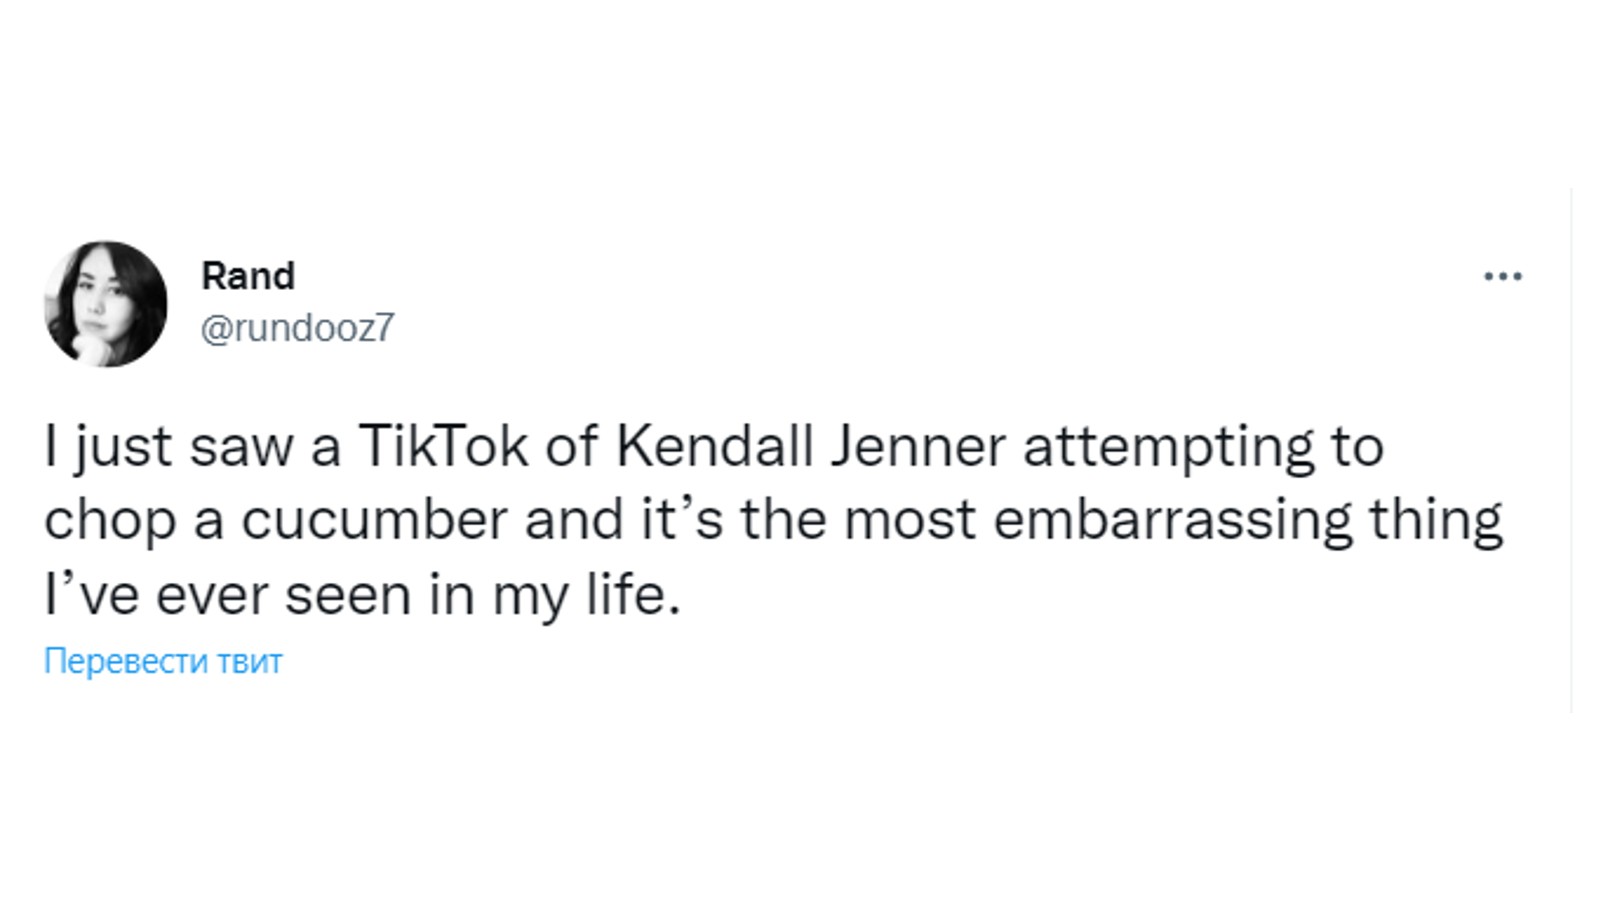The image size is (1600, 900).
Task: Click the word "chop" starting the second line
Action: click(109, 522)
